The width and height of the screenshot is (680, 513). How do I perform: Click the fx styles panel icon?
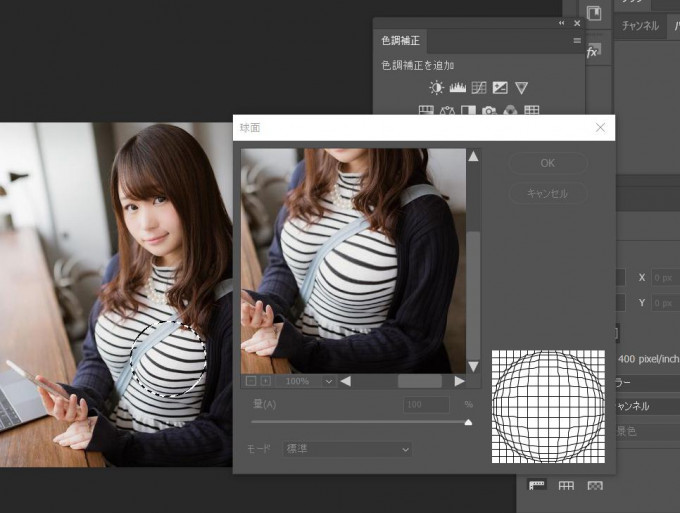click(x=592, y=51)
